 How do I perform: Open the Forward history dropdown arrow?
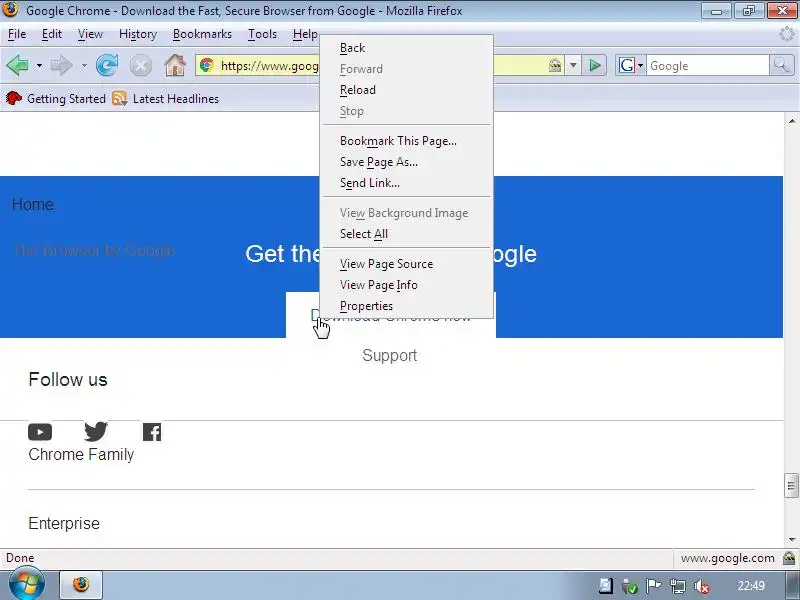tap(84, 65)
